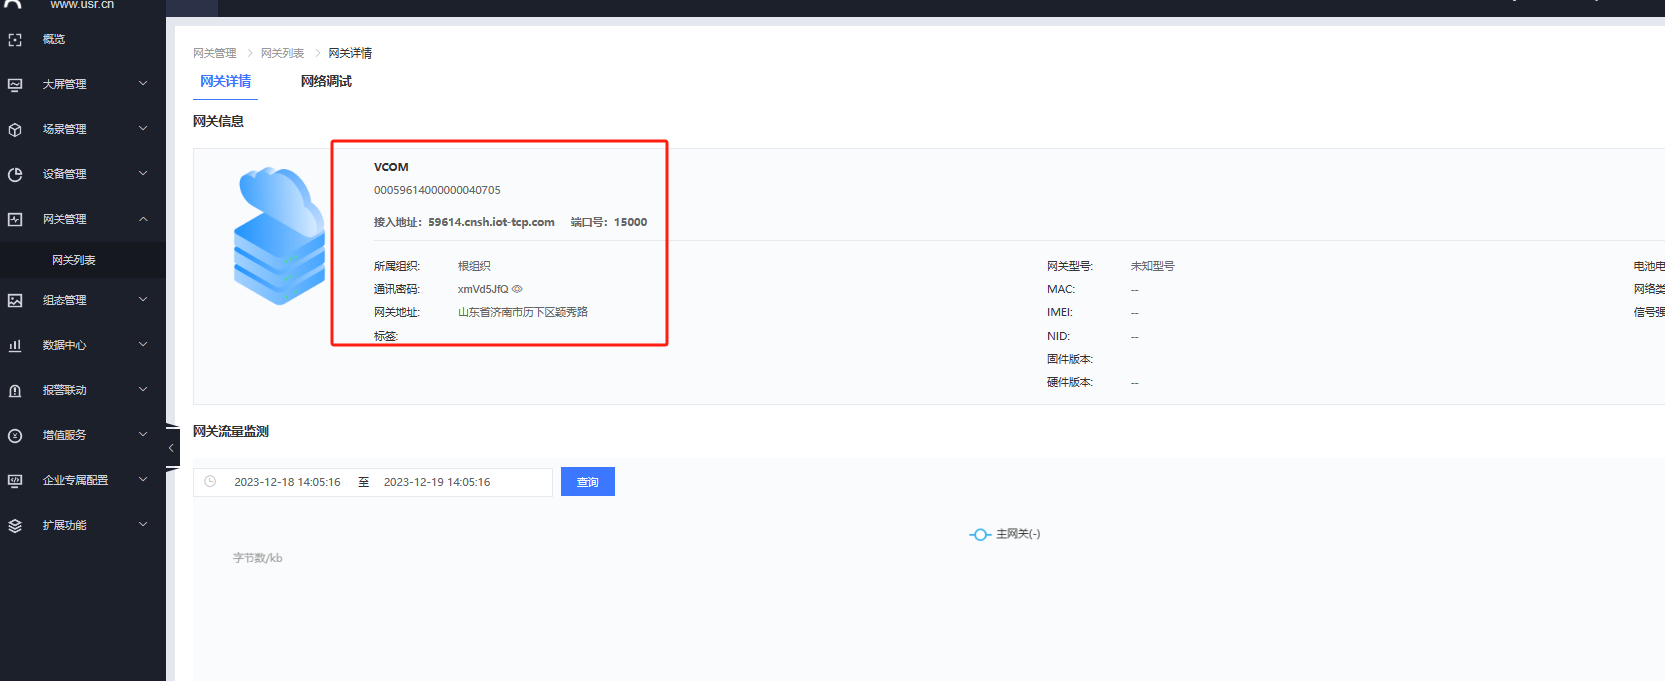Click the blue 查询 button
The width and height of the screenshot is (1665, 681).
coord(587,482)
